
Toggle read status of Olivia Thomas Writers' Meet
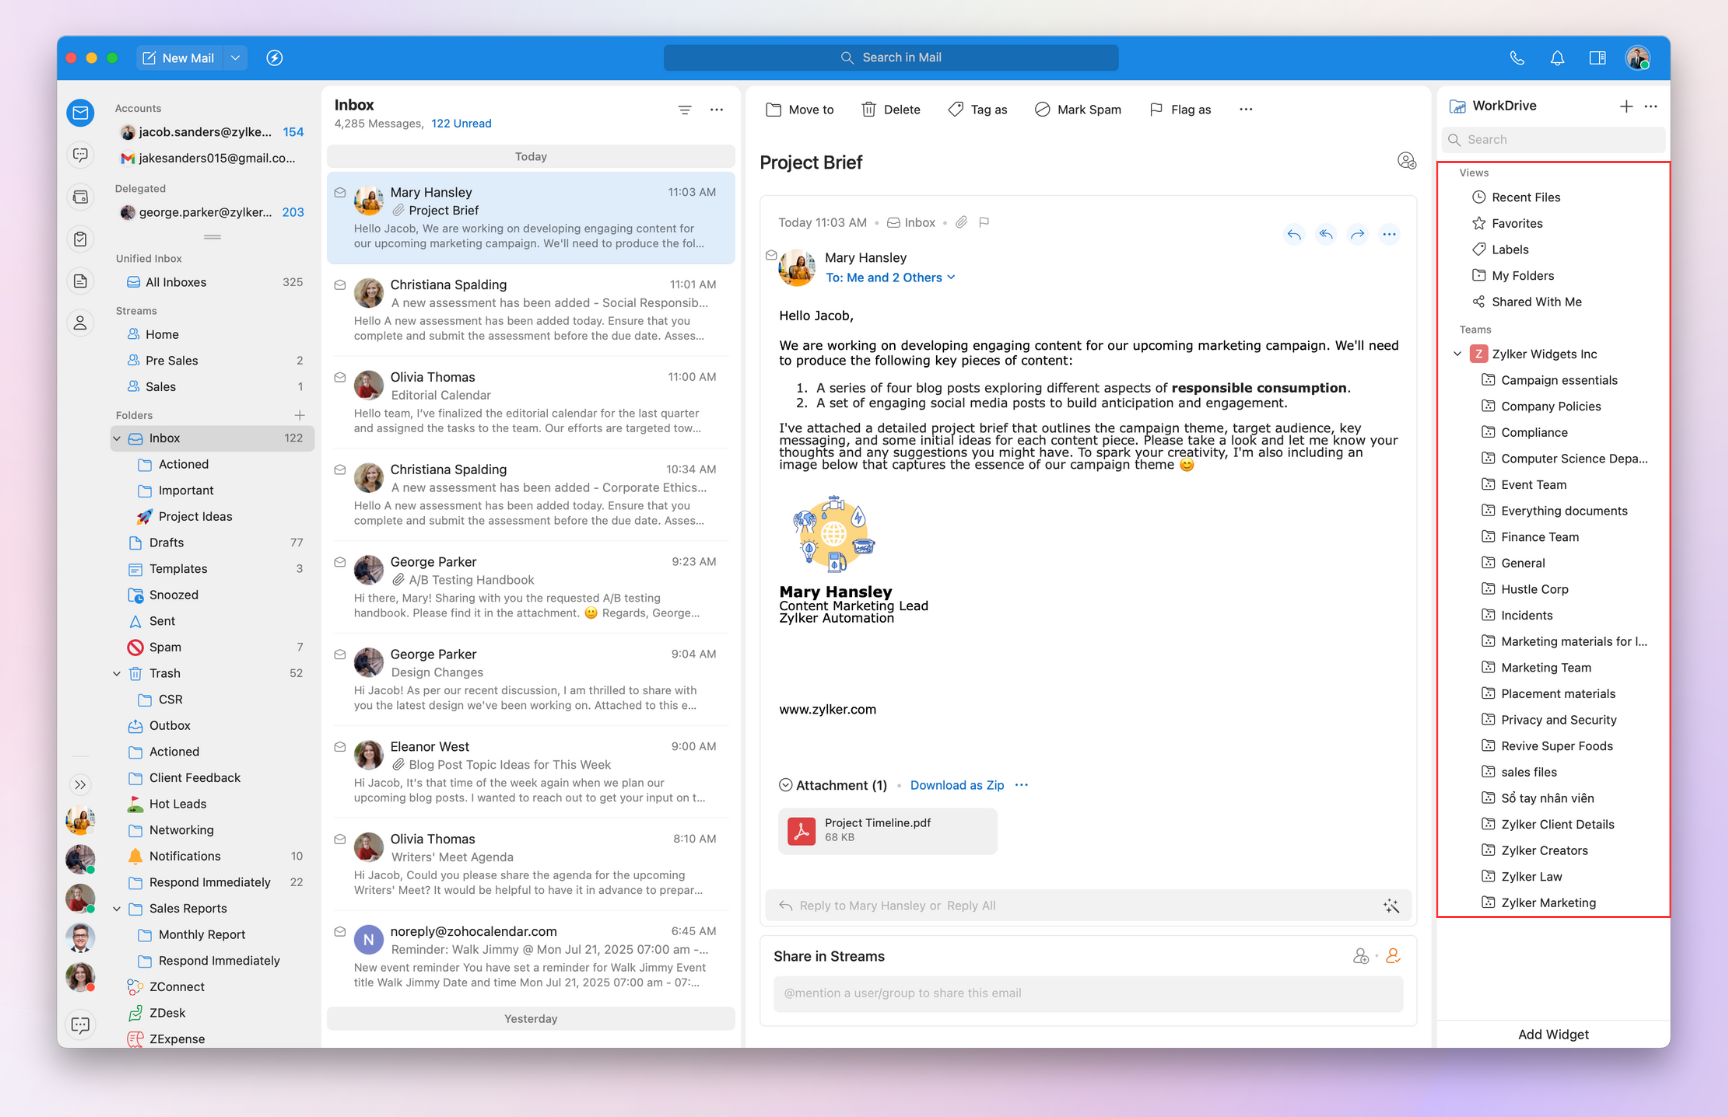[340, 839]
